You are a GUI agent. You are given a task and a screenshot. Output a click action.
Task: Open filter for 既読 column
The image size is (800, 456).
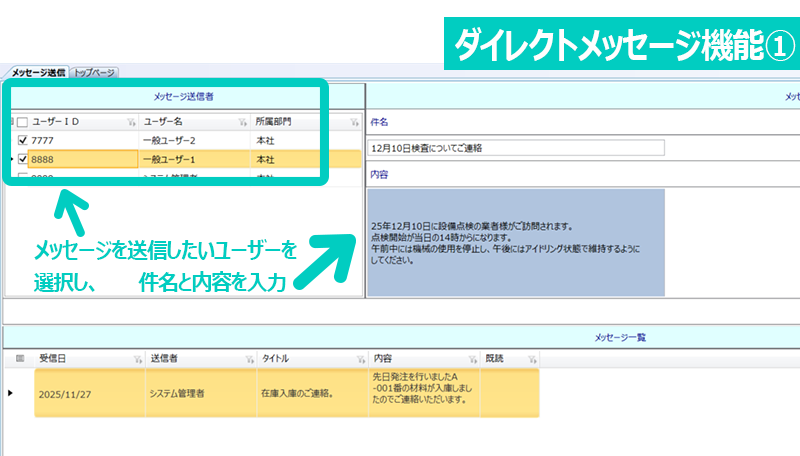pyautogui.click(x=532, y=359)
